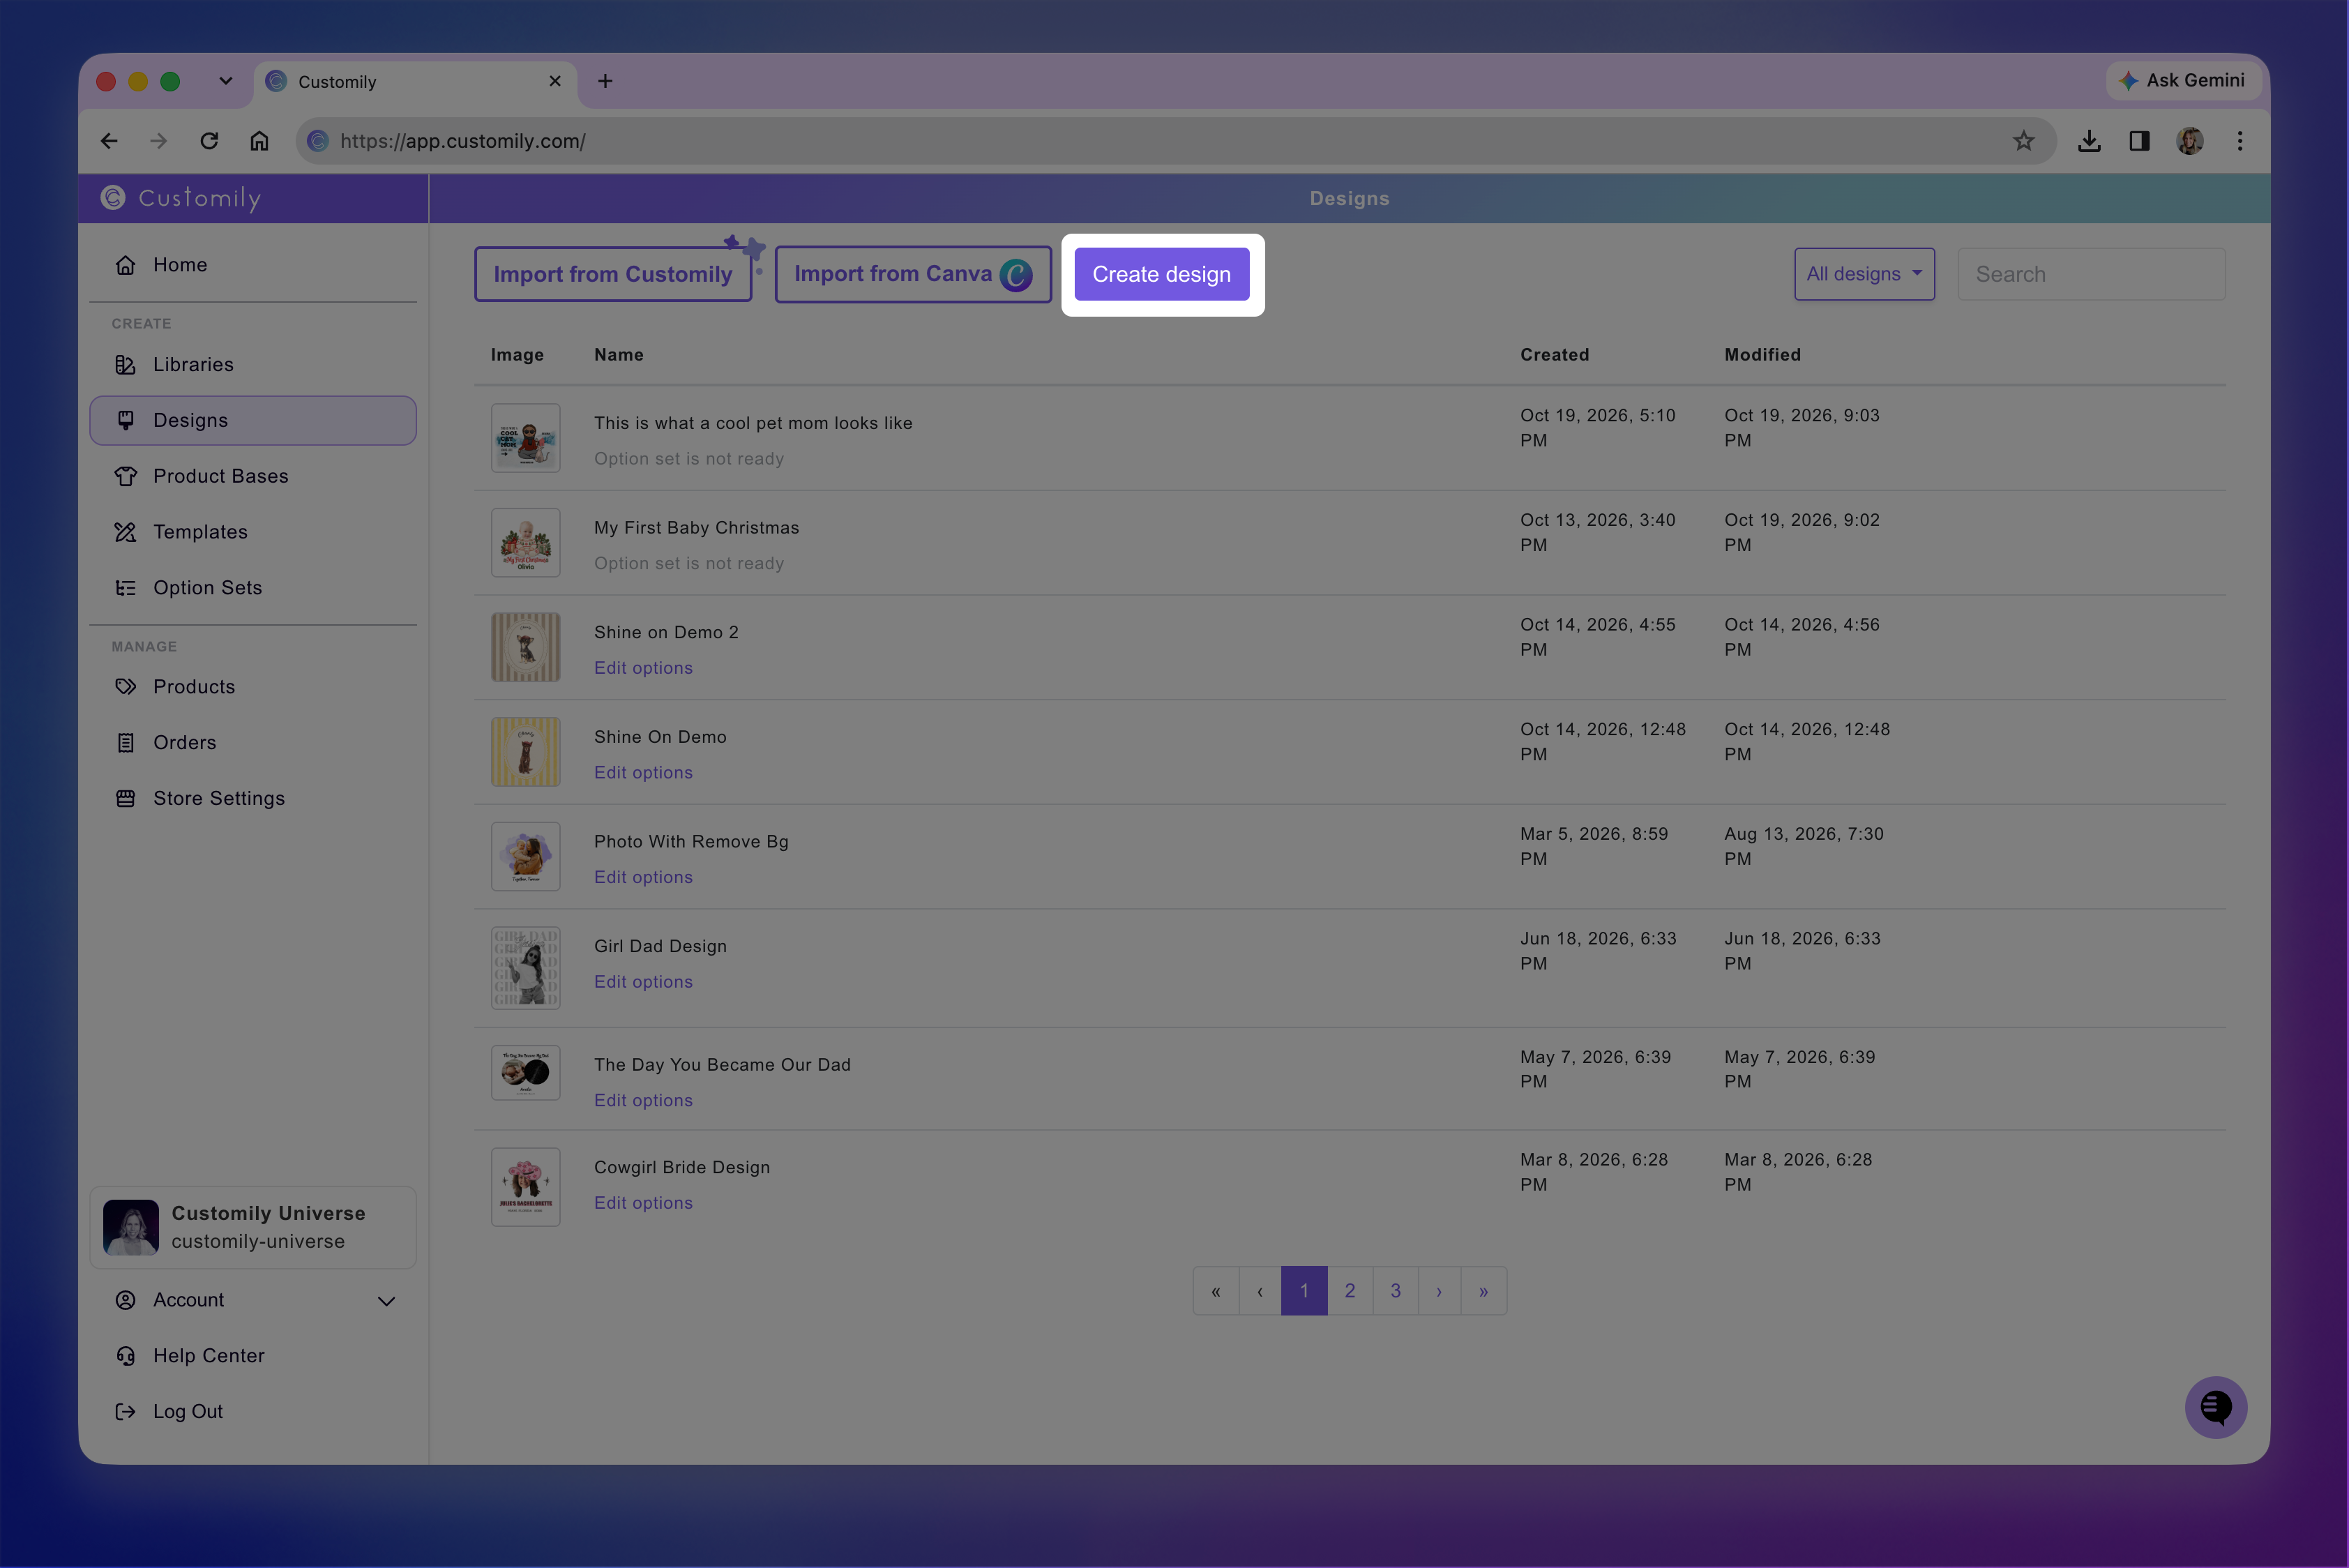Expand the Account menu chevron
The width and height of the screenshot is (2349, 1568).
pos(387,1301)
